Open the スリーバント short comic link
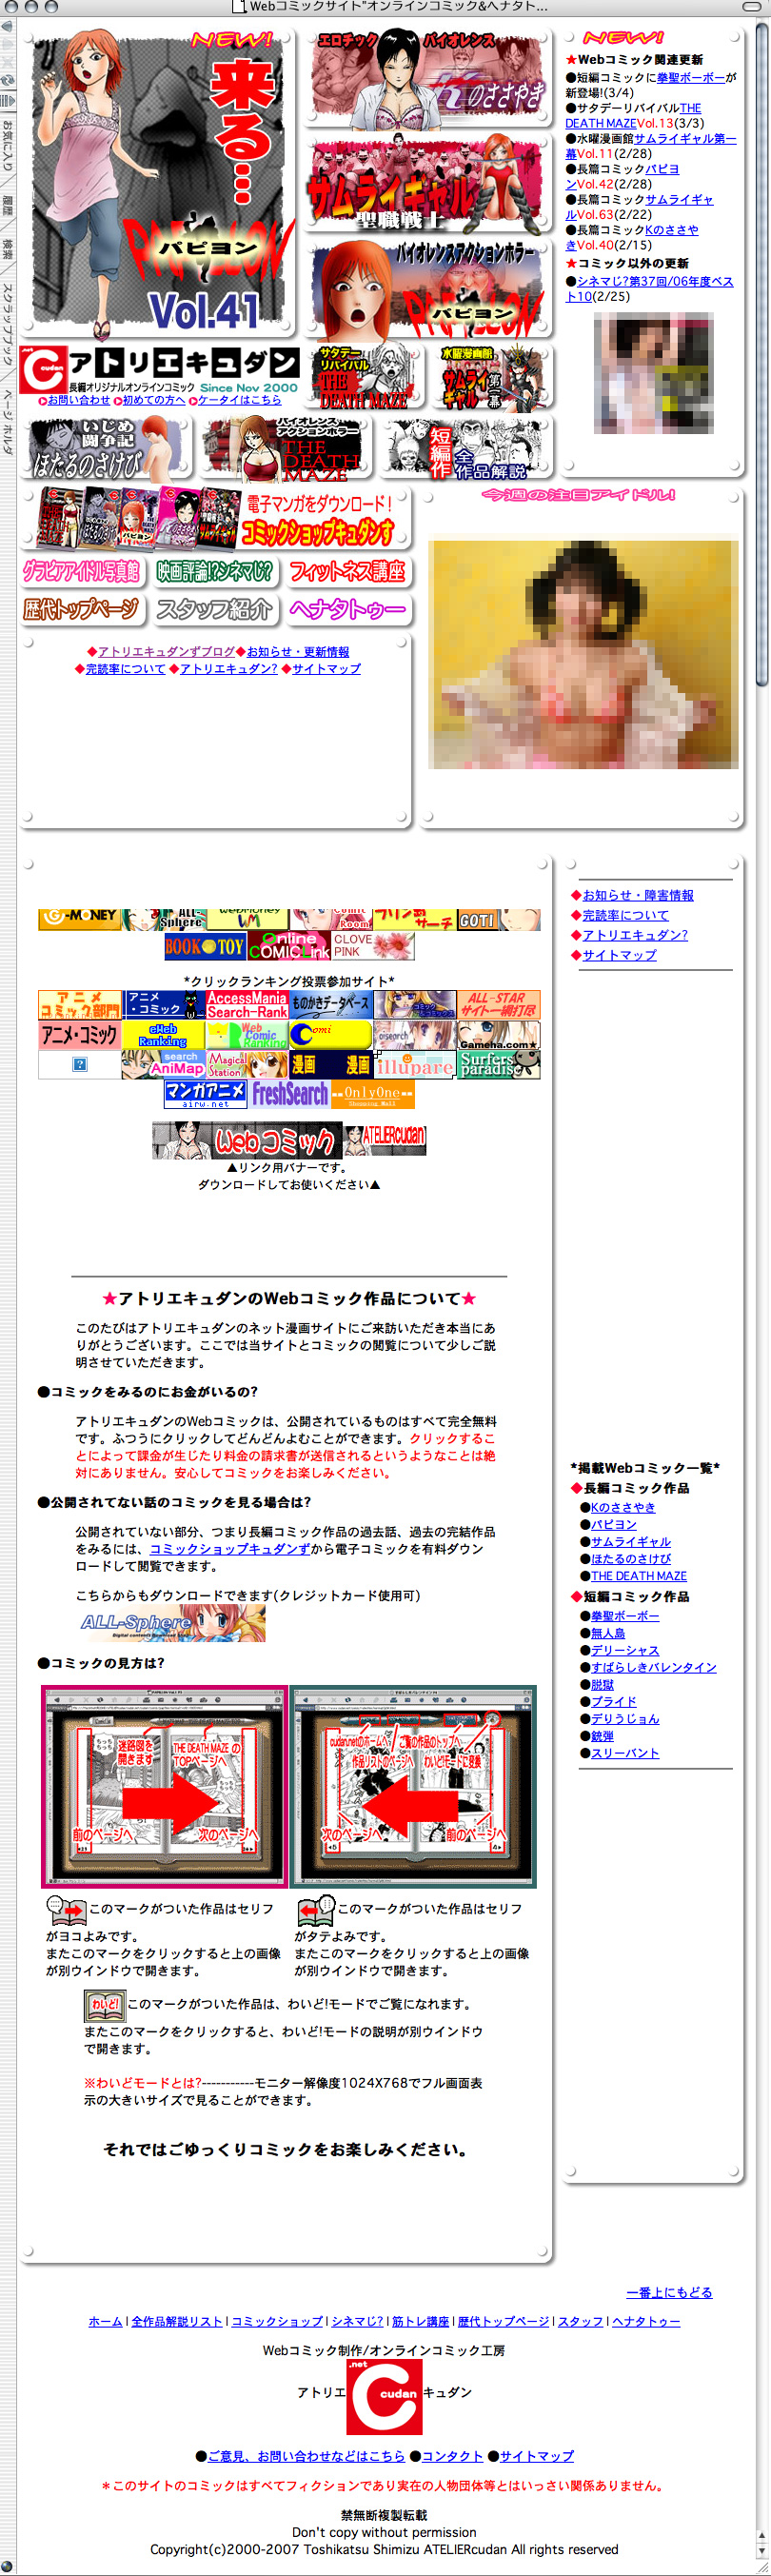Image resolution: width=771 pixels, height=2576 pixels. (x=624, y=1753)
